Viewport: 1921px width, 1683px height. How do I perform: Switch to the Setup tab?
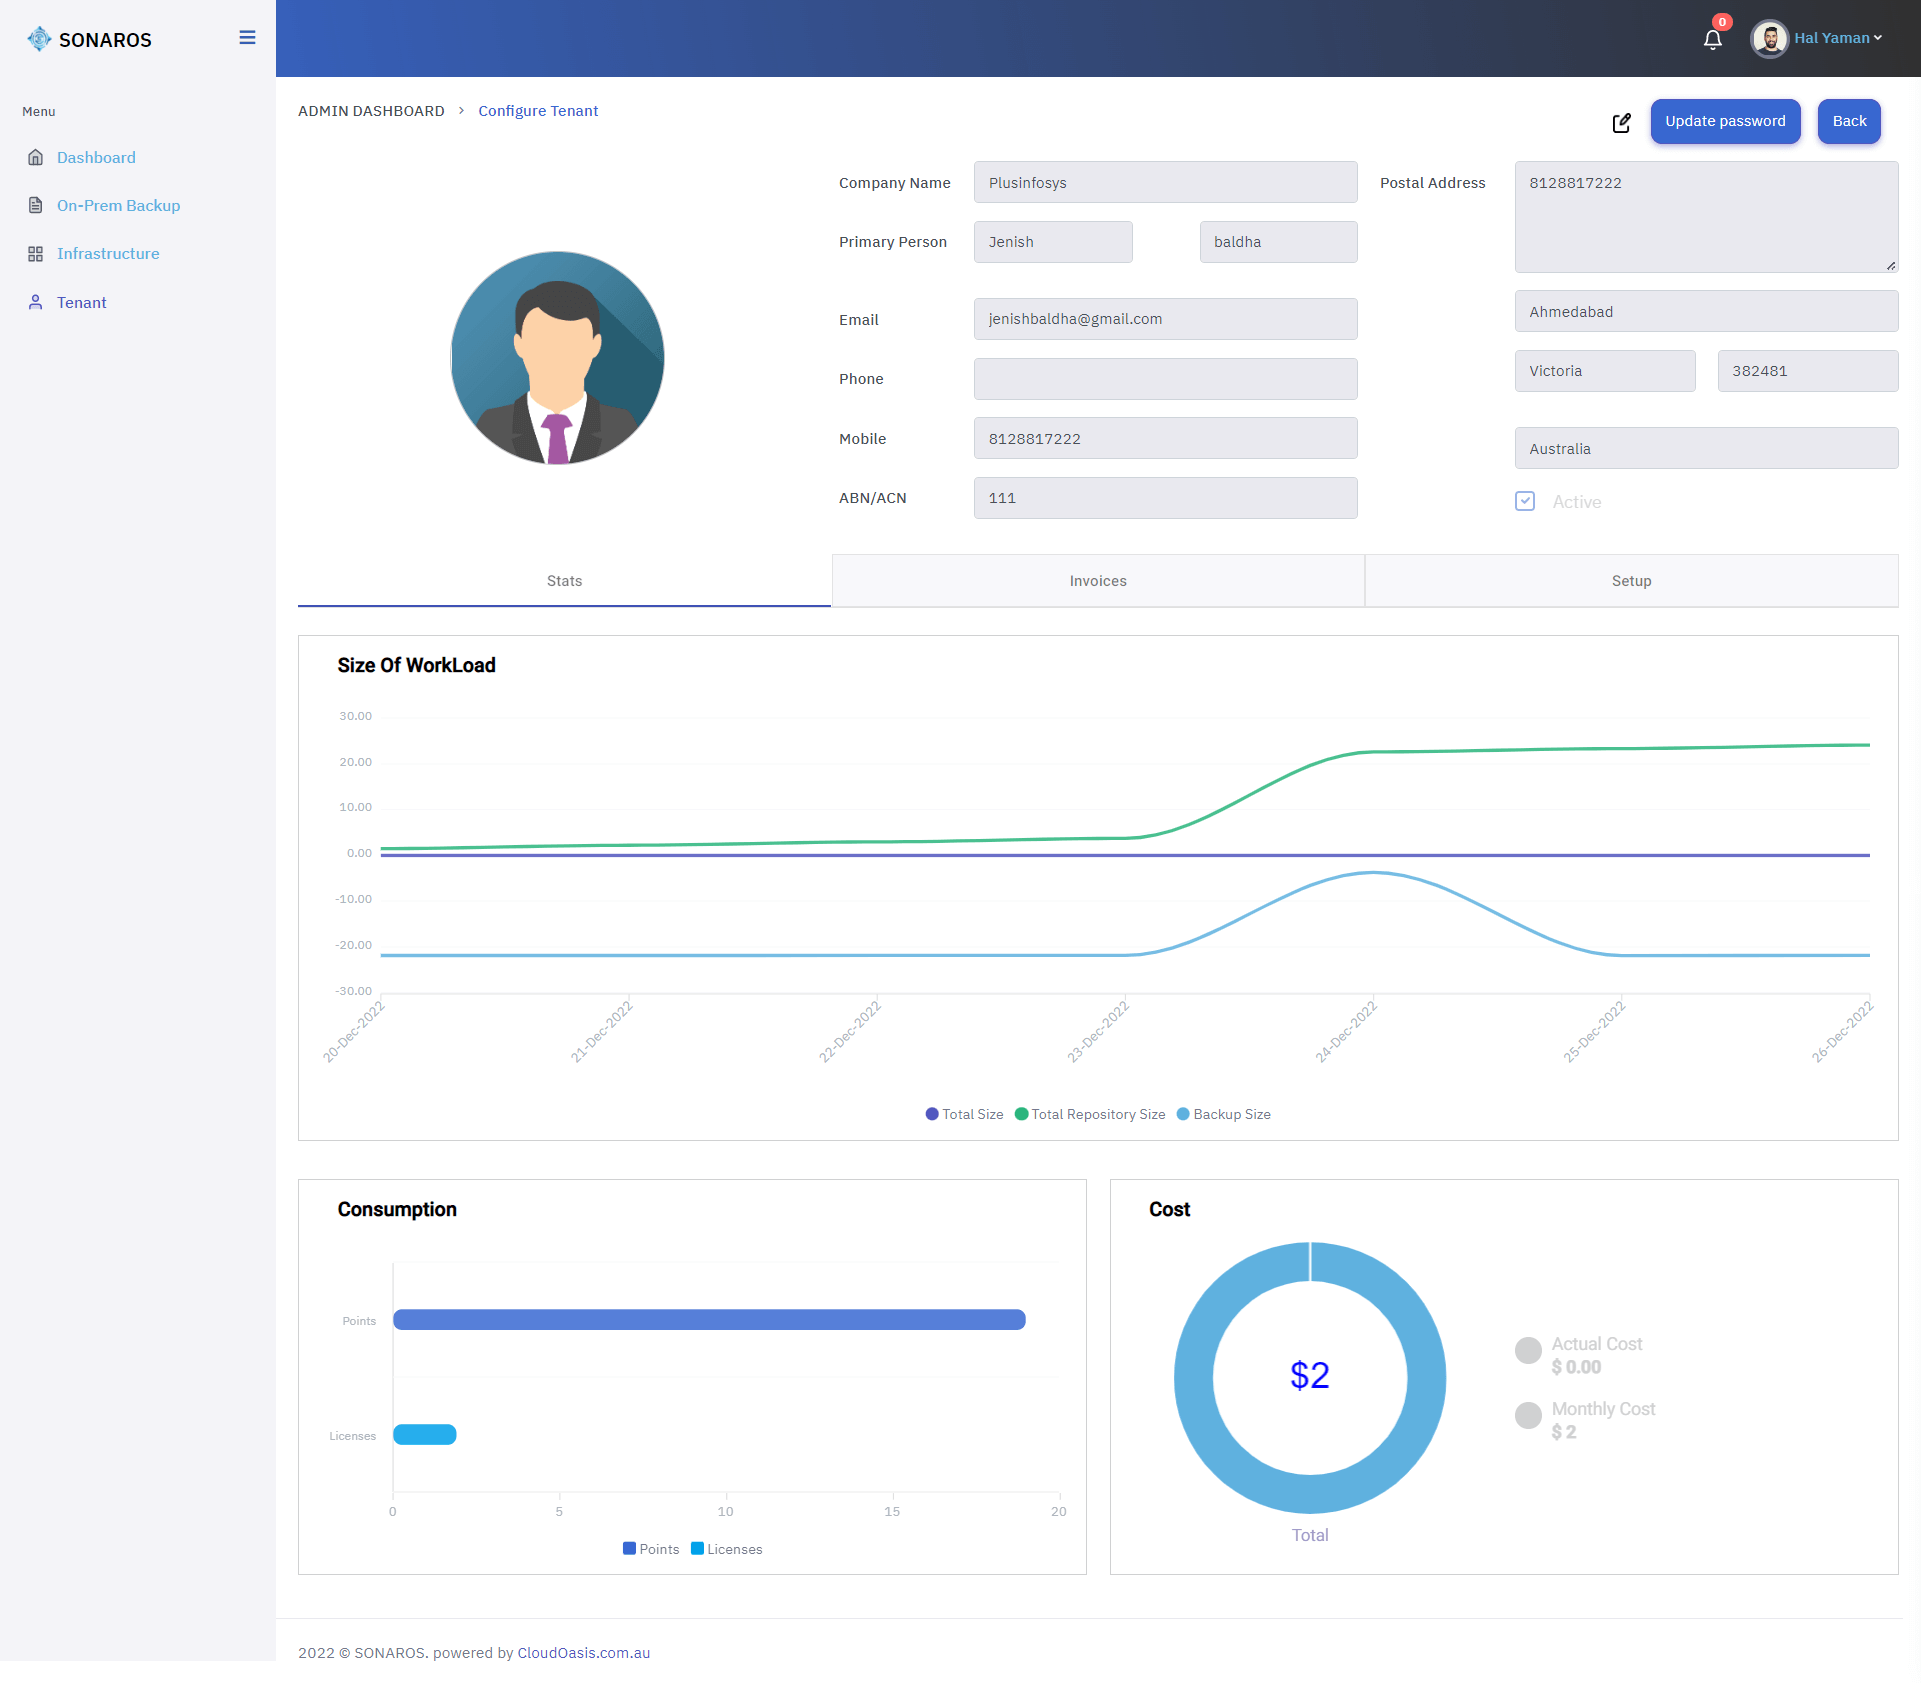(1630, 581)
